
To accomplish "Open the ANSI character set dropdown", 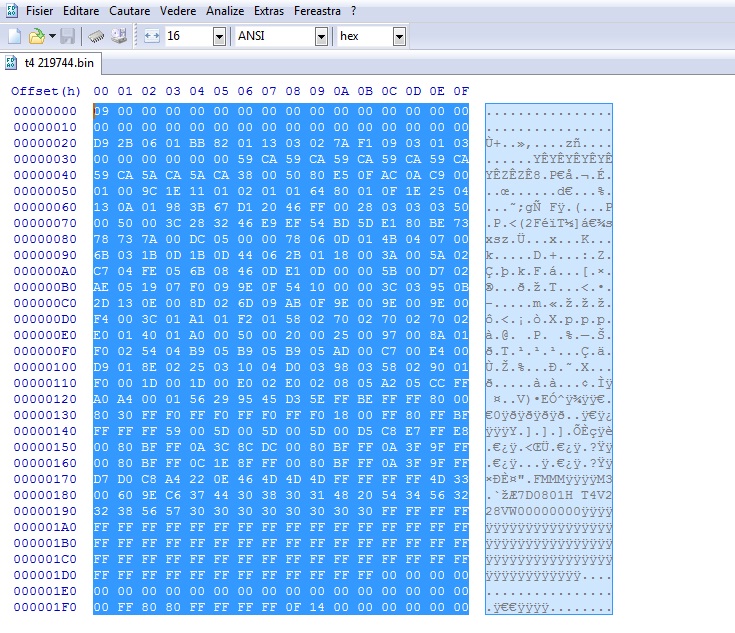I will (321, 36).
